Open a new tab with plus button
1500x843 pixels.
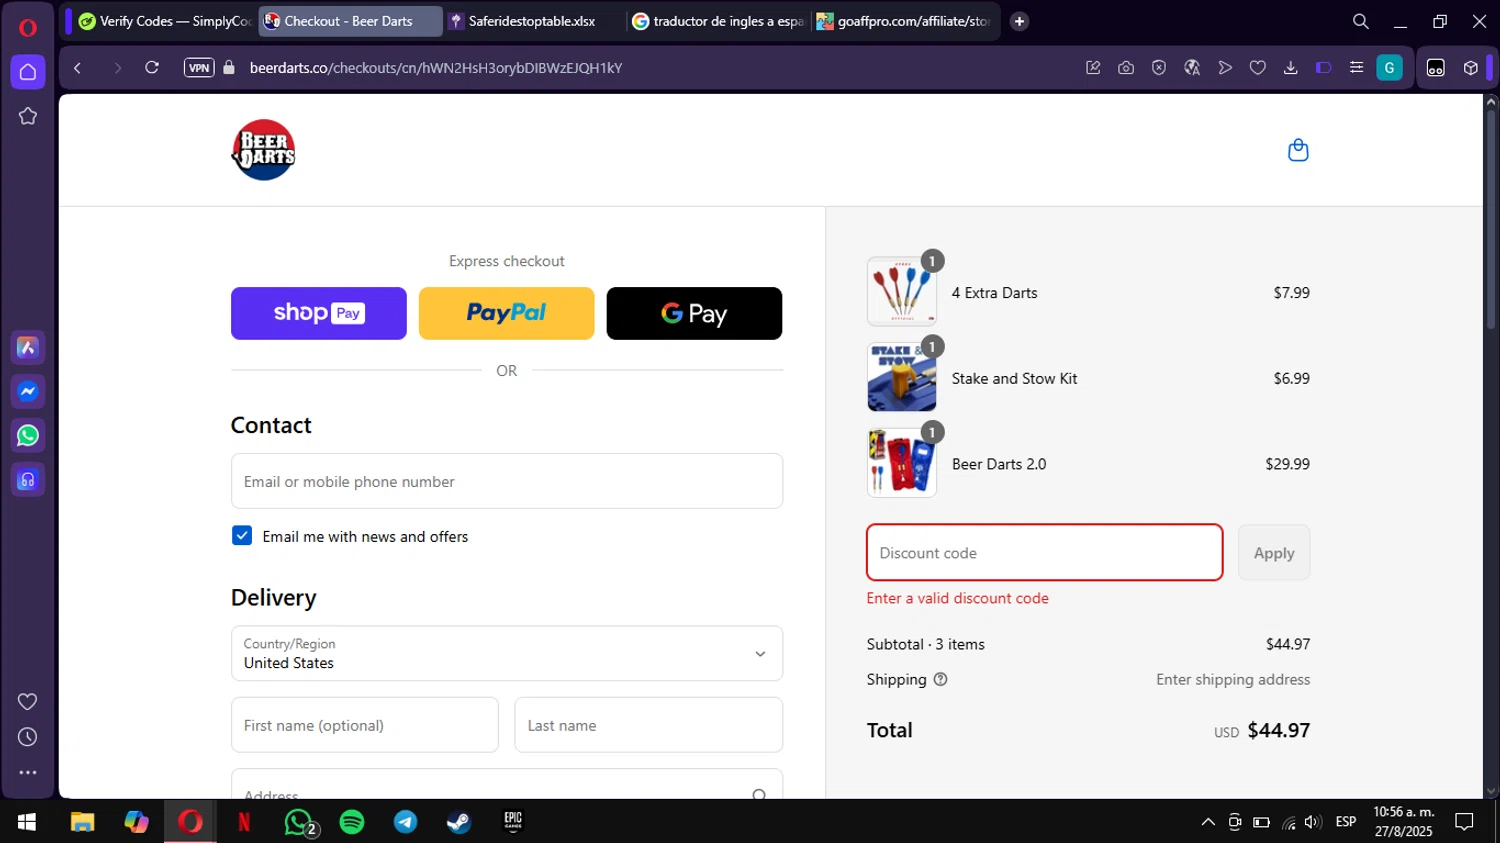pyautogui.click(x=1020, y=21)
